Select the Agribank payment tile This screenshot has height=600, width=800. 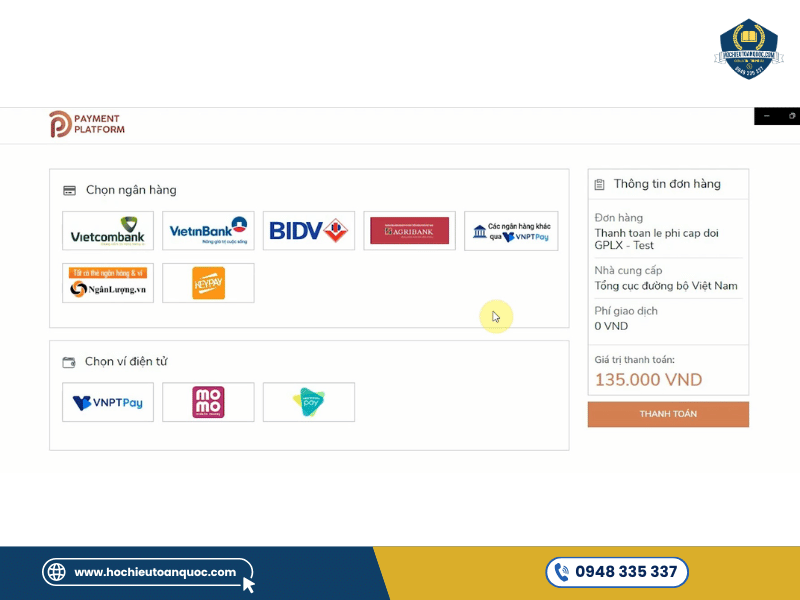[x=409, y=231]
